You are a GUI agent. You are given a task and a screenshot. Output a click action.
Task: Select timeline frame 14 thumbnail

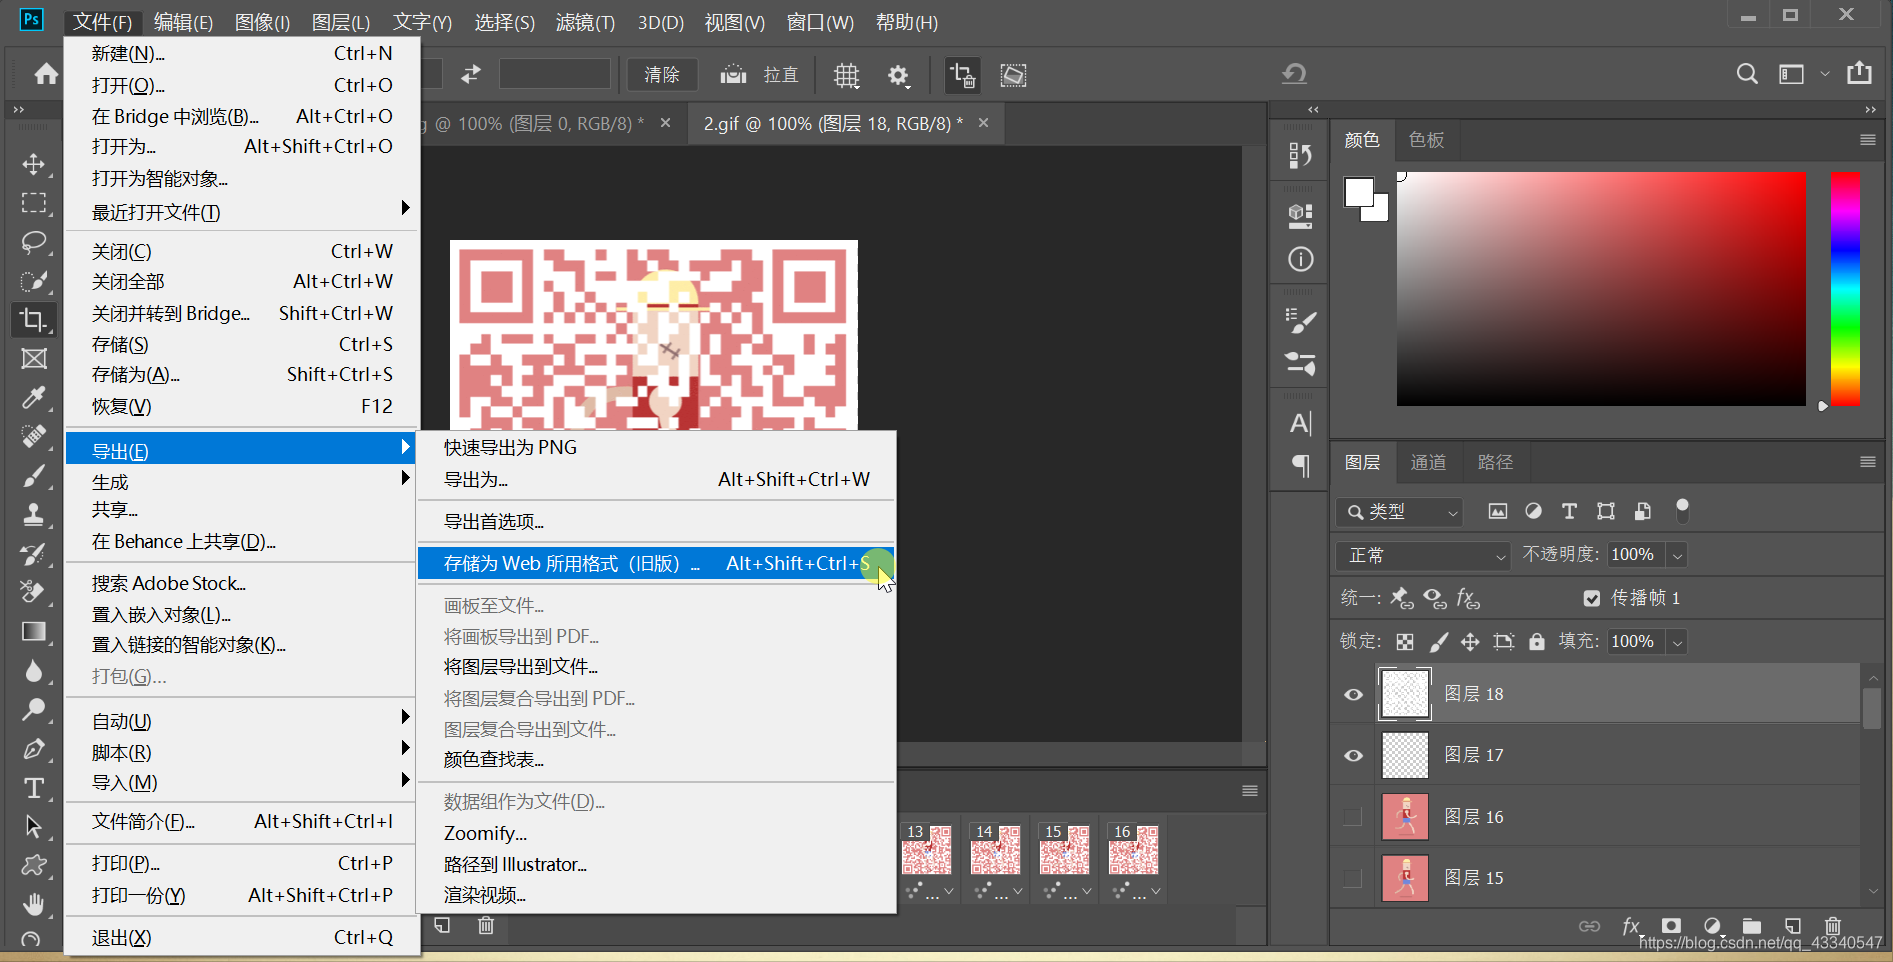(x=996, y=850)
